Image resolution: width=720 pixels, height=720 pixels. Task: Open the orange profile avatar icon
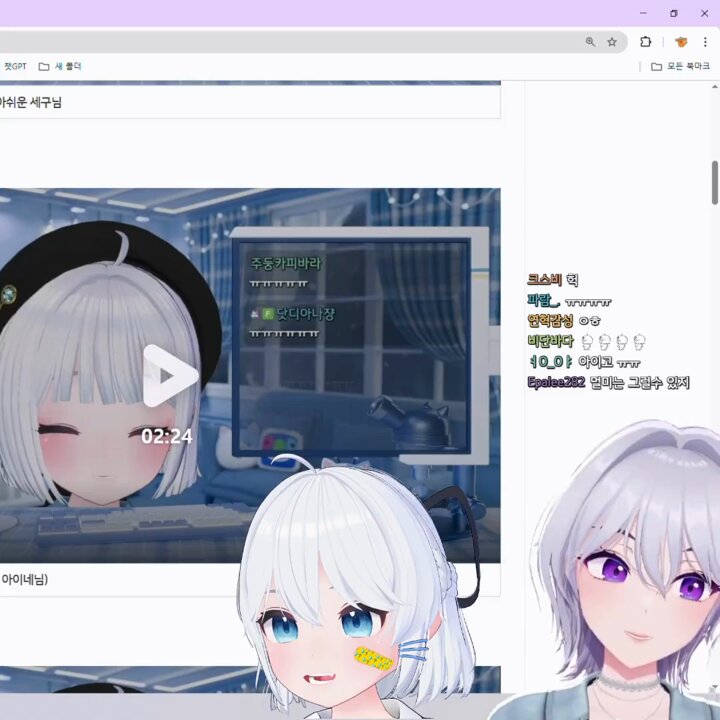pyautogui.click(x=681, y=42)
